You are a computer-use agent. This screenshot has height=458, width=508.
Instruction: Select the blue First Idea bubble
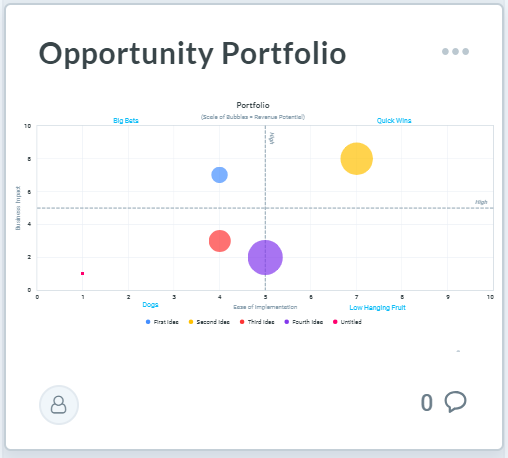pyautogui.click(x=219, y=175)
